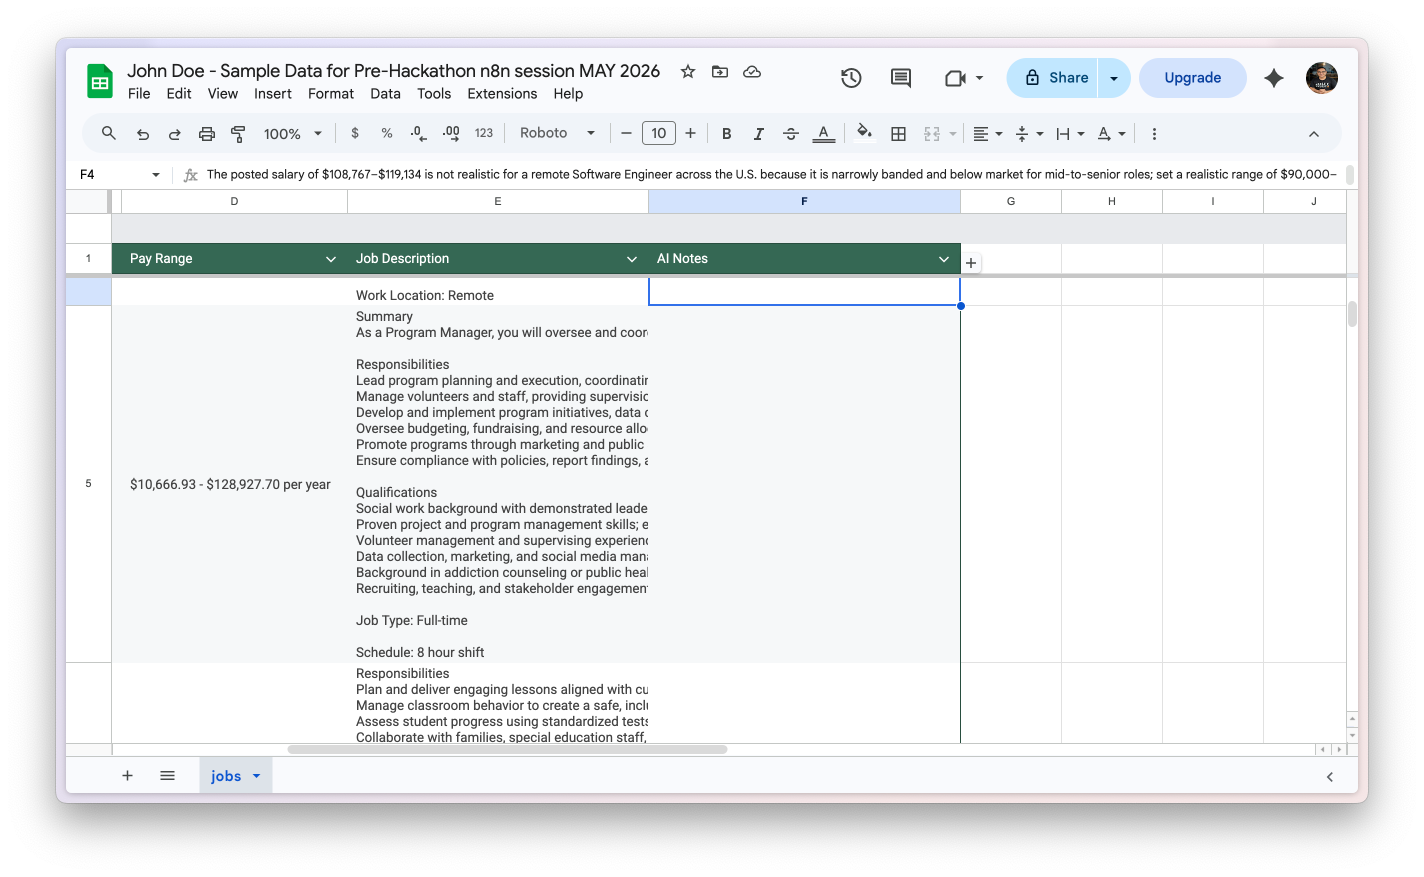The width and height of the screenshot is (1424, 877).
Task: Open the fill color paint bucket
Action: click(x=864, y=133)
